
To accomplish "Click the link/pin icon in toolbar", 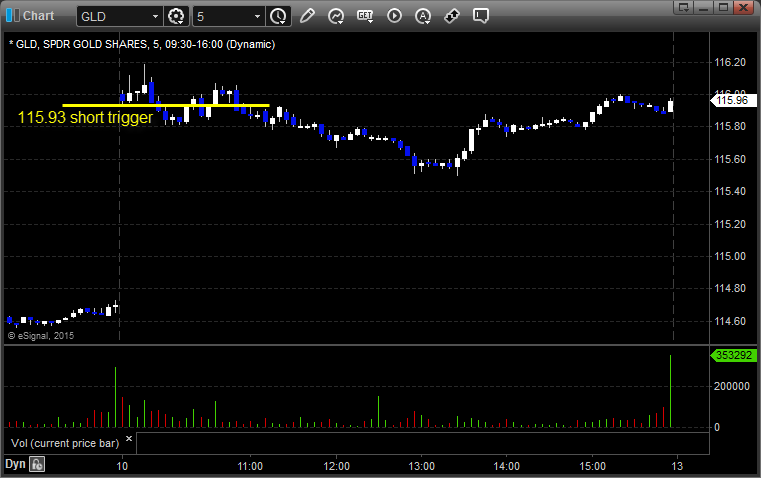I will (x=452, y=16).
